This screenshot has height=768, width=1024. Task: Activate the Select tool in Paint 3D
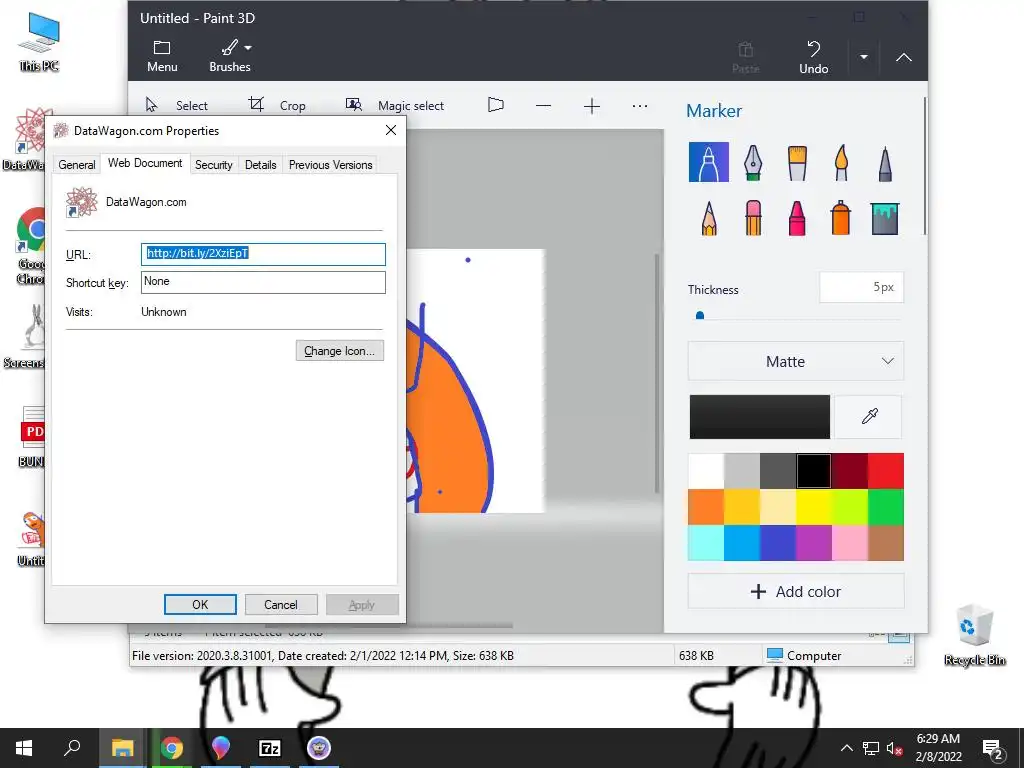176,105
